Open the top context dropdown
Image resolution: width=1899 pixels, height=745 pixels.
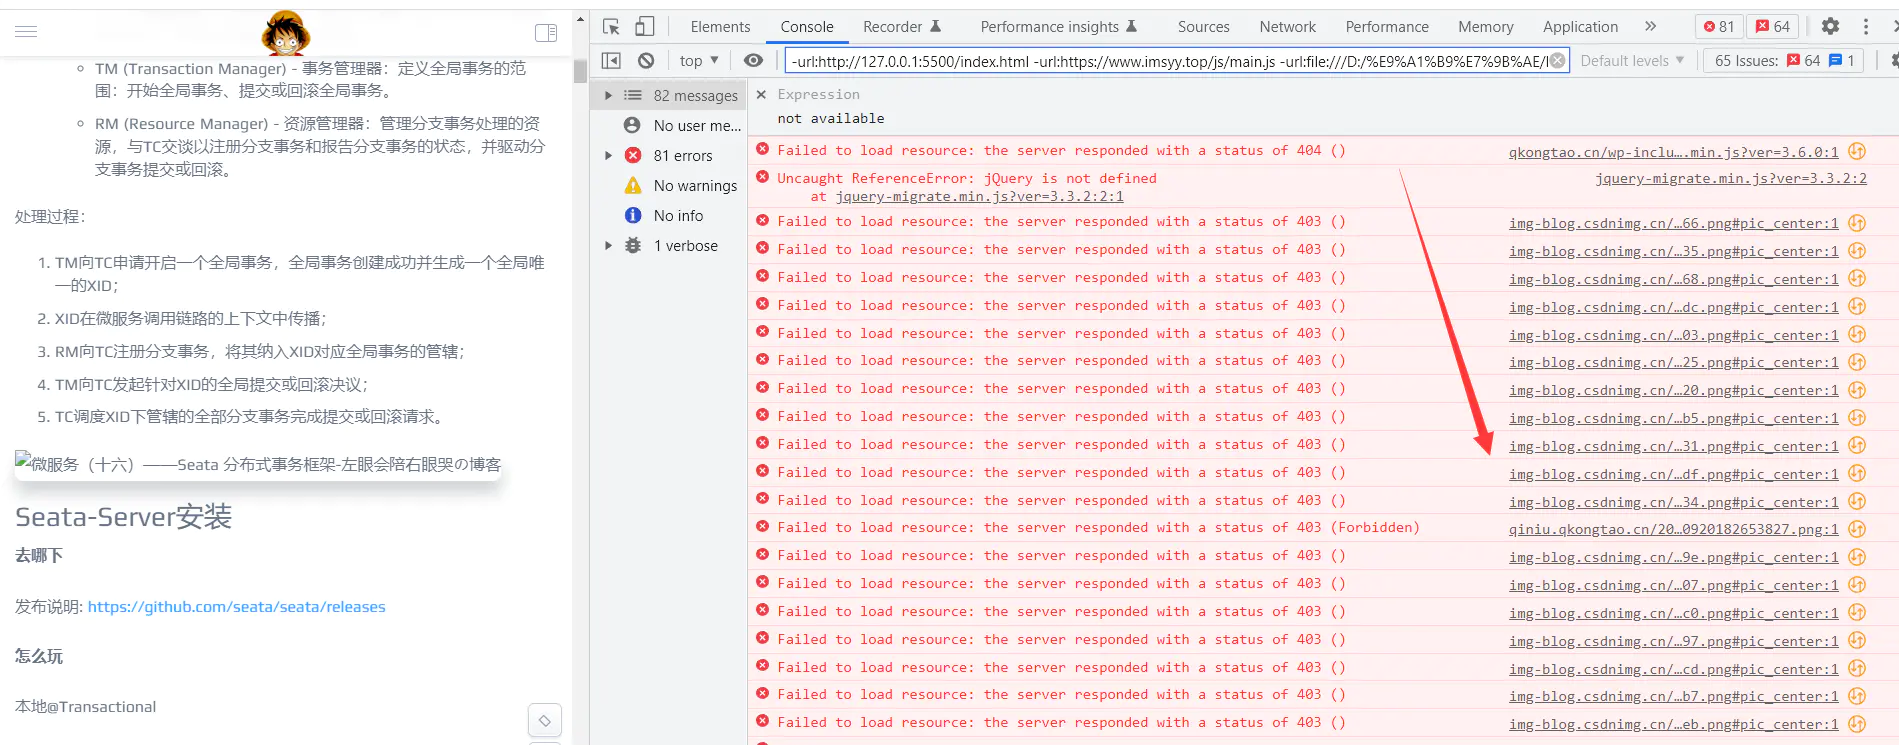click(699, 61)
